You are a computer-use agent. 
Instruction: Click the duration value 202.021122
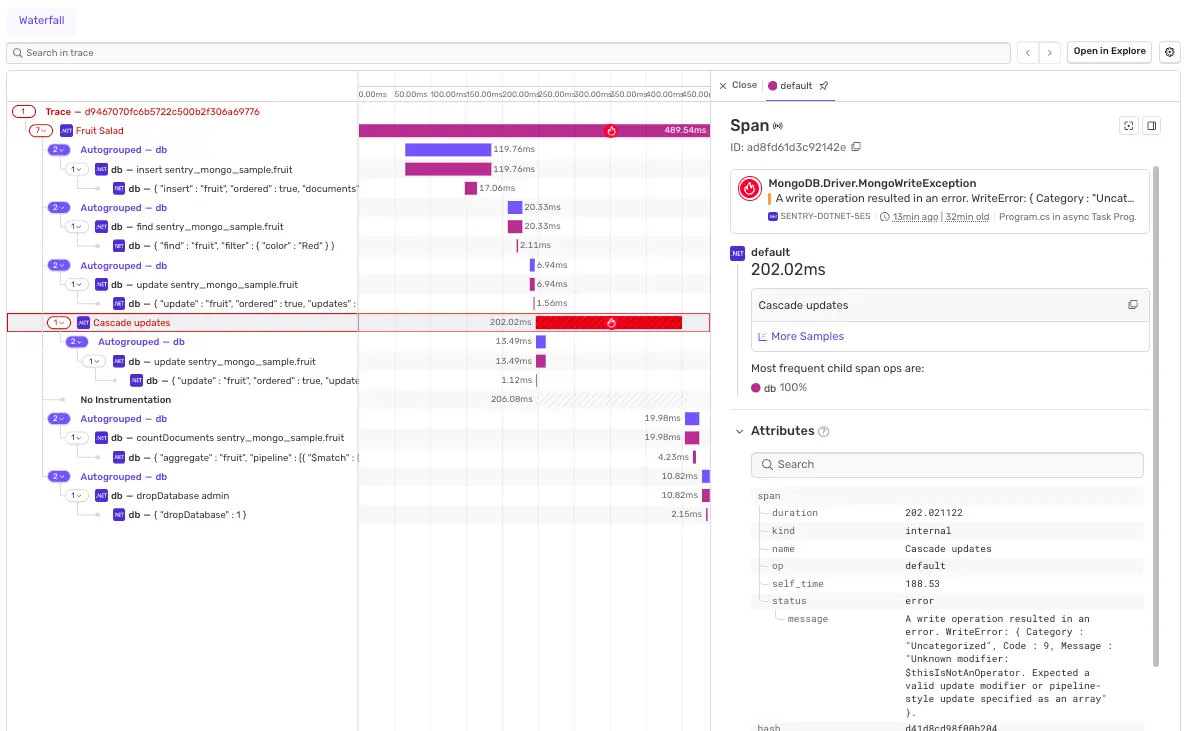[x=933, y=513]
